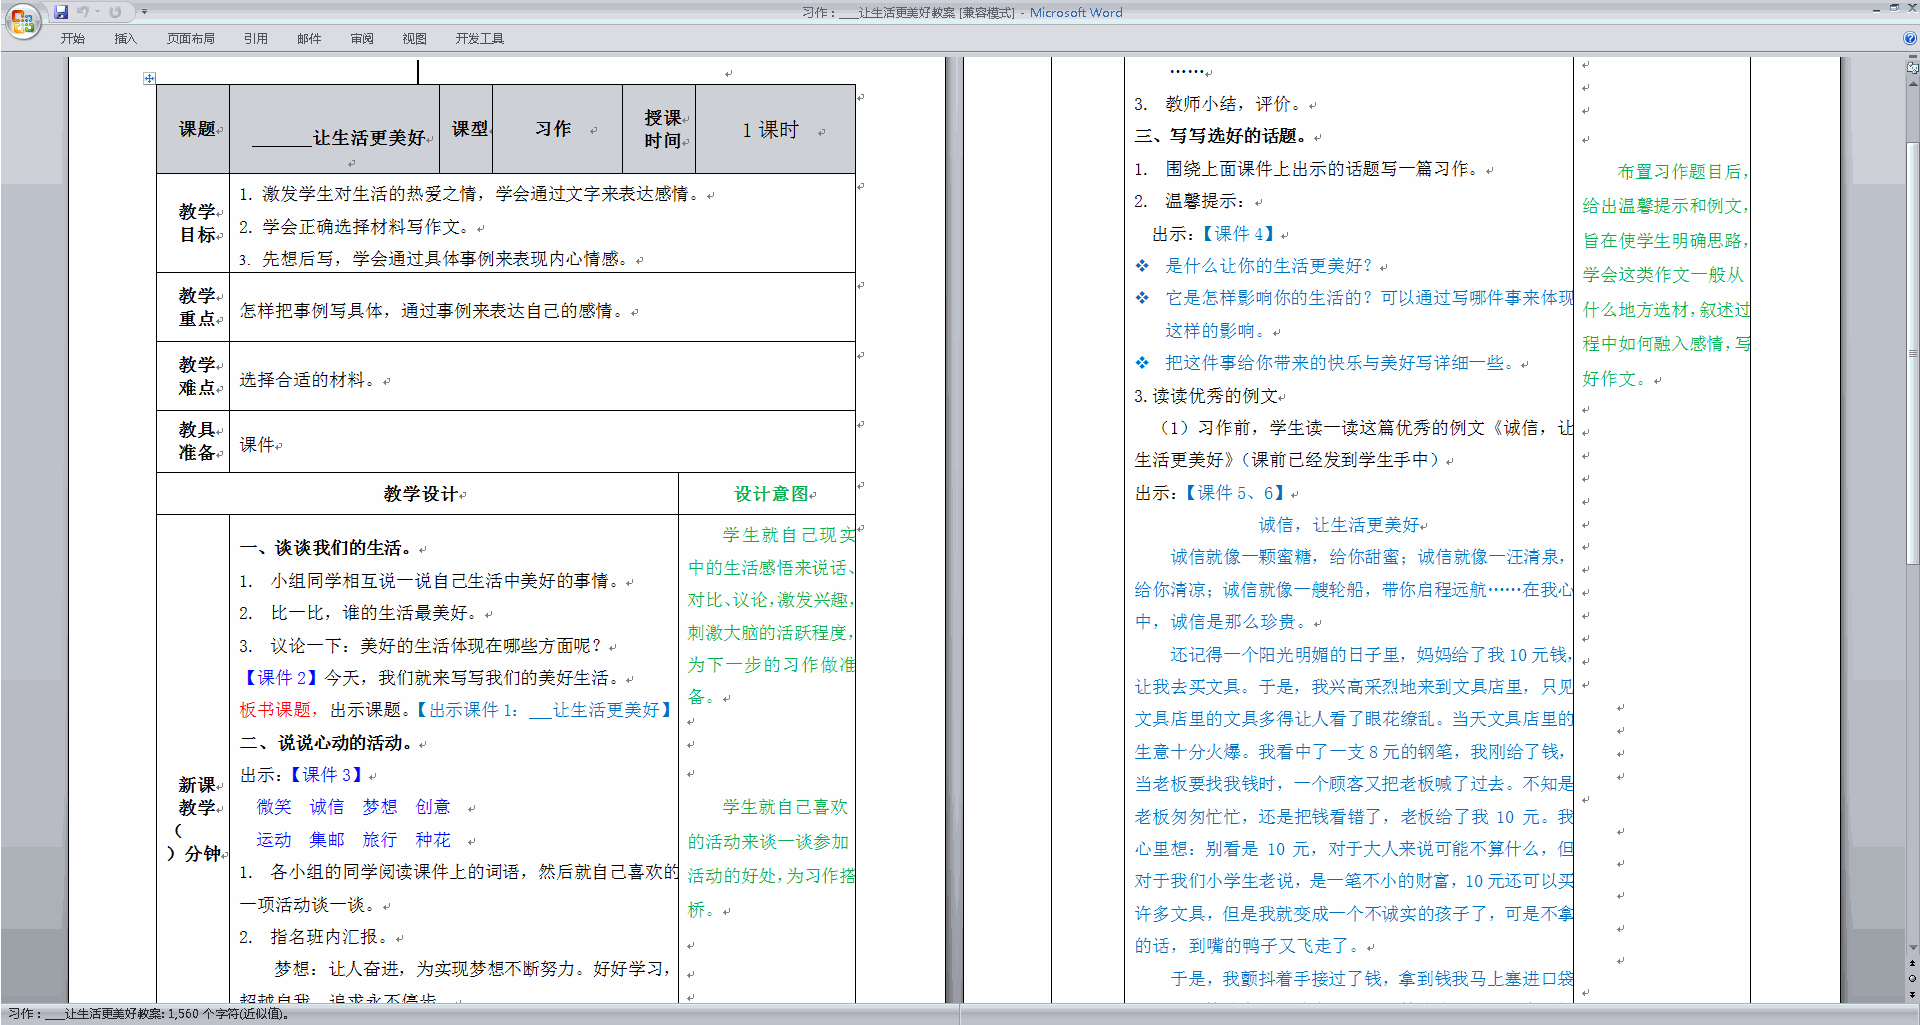The width and height of the screenshot is (1920, 1025).
Task: Click the 教学难点 row label
Action: [x=197, y=376]
